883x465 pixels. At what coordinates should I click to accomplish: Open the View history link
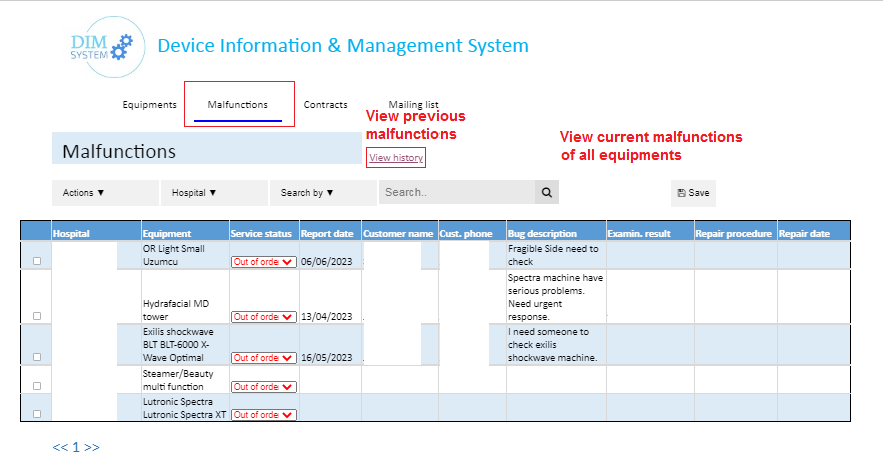coord(396,158)
